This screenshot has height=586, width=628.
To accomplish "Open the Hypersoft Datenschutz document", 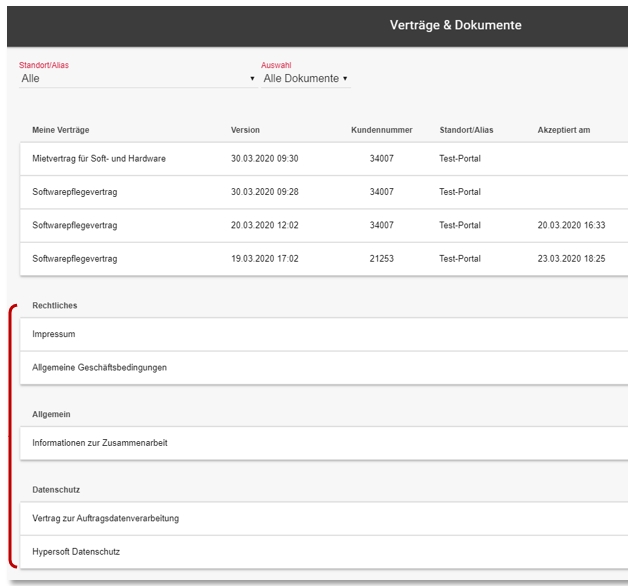I will point(324,552).
